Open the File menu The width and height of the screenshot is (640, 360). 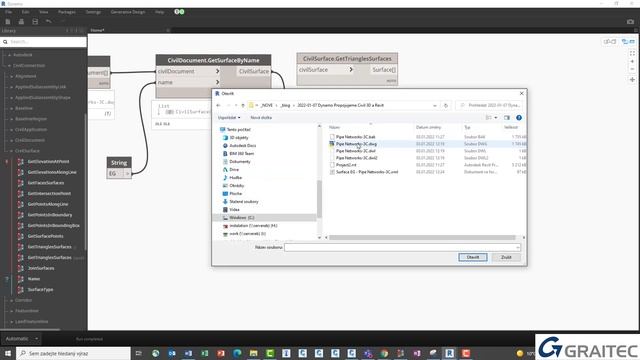pos(9,12)
